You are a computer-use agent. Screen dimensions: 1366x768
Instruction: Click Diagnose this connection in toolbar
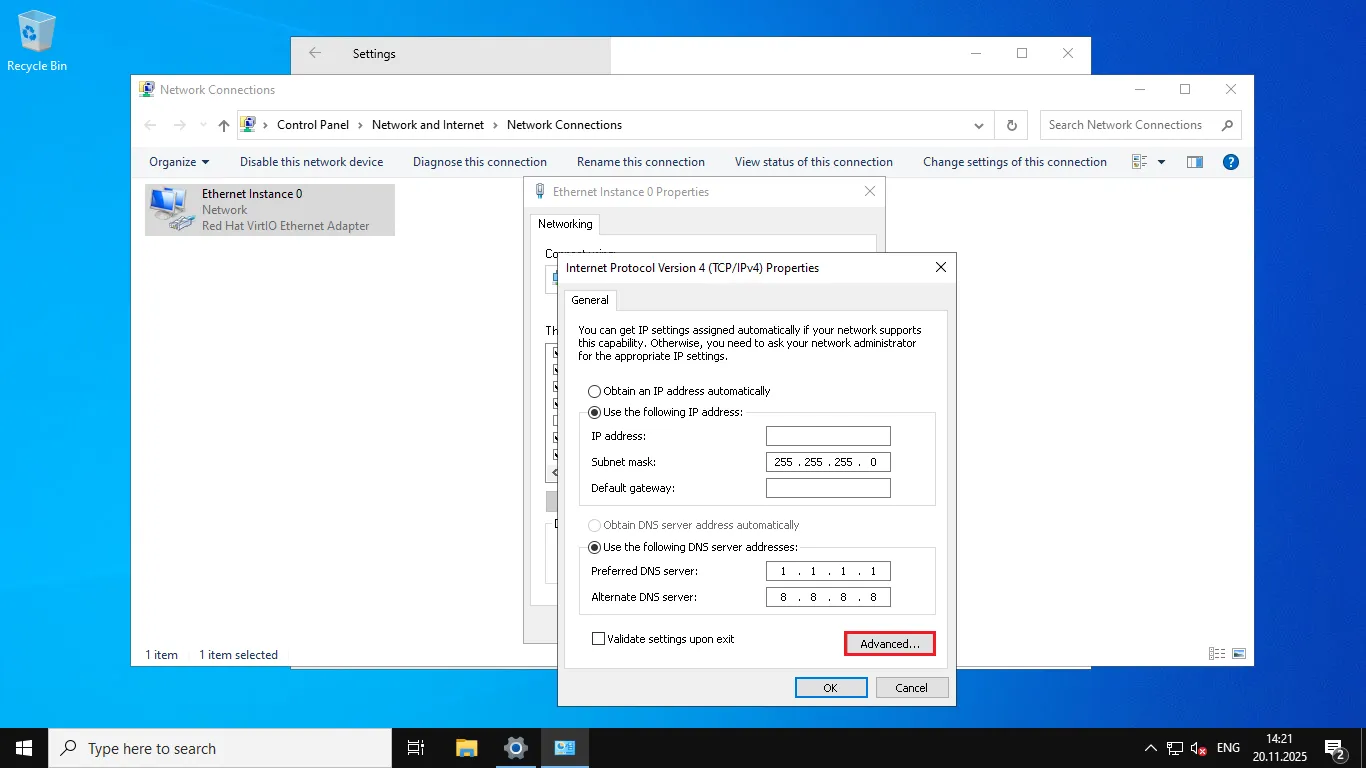pos(479,162)
